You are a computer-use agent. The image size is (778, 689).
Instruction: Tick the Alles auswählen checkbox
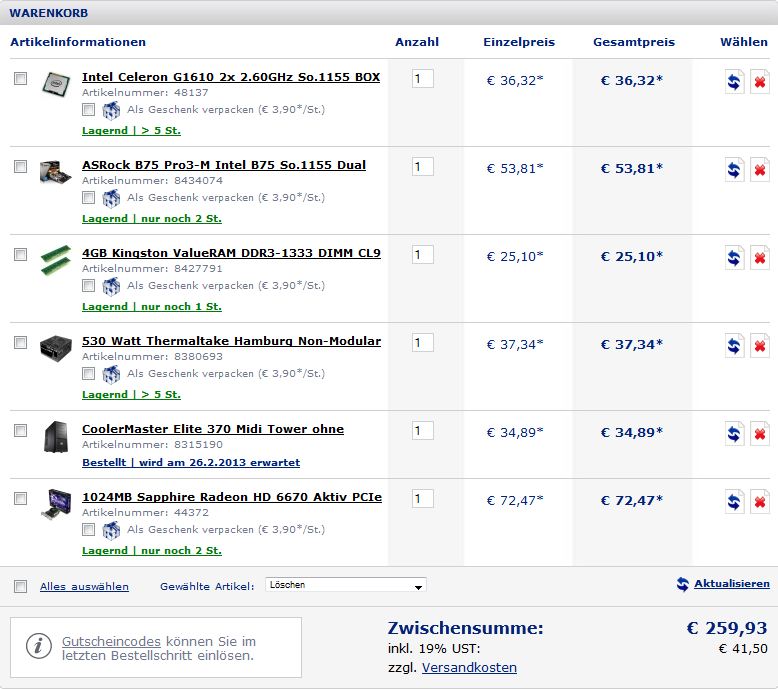(20, 586)
